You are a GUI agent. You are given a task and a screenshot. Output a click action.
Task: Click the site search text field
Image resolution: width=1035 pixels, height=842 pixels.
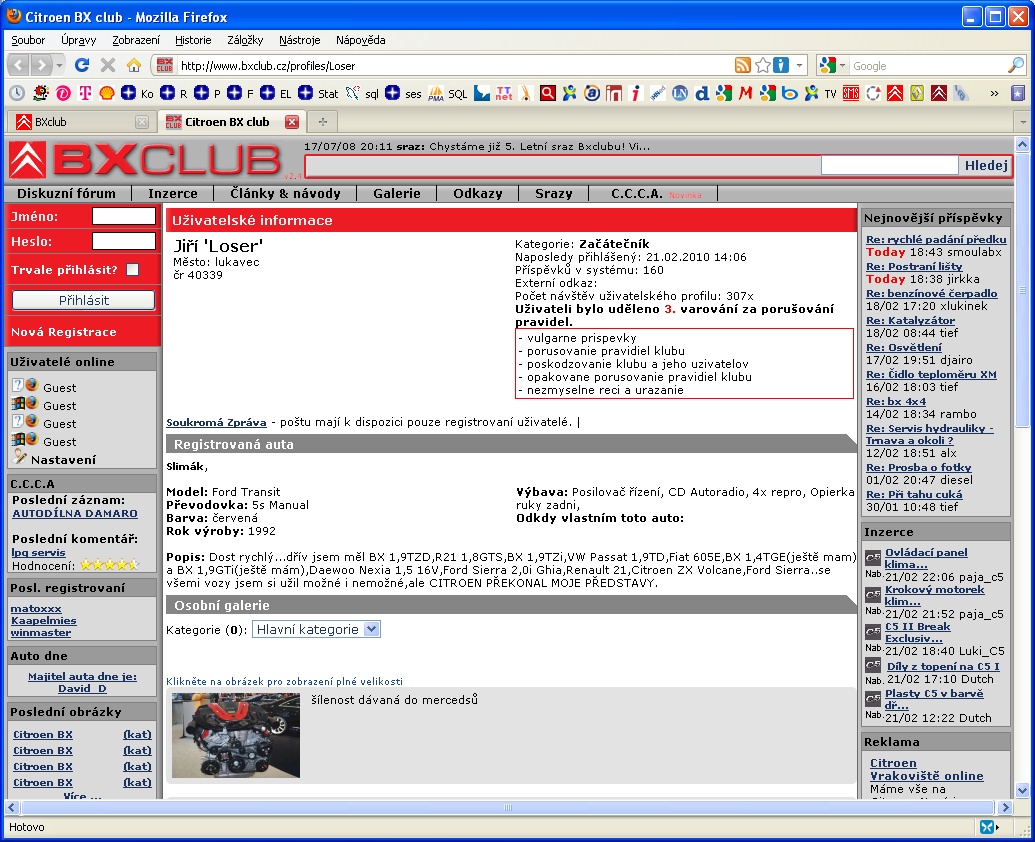point(890,166)
